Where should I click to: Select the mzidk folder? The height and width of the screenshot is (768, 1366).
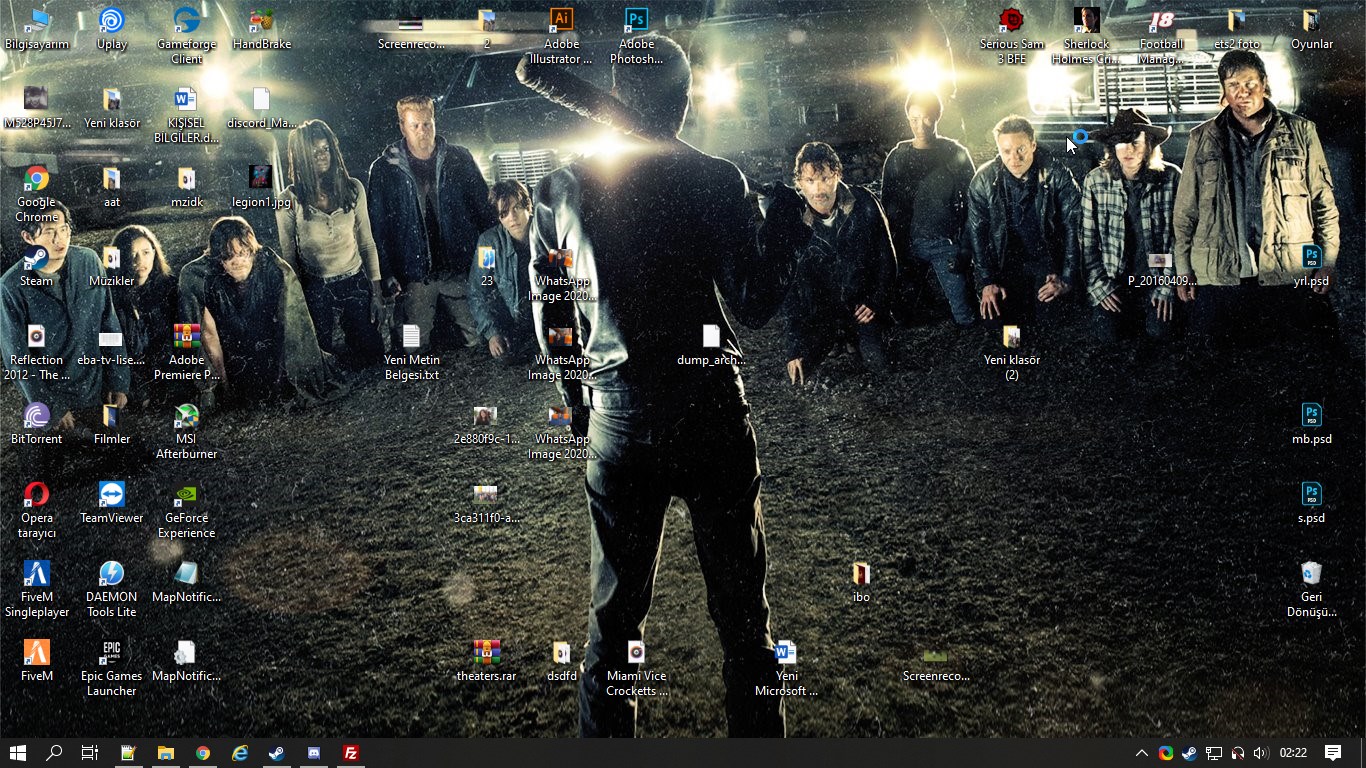click(x=186, y=187)
